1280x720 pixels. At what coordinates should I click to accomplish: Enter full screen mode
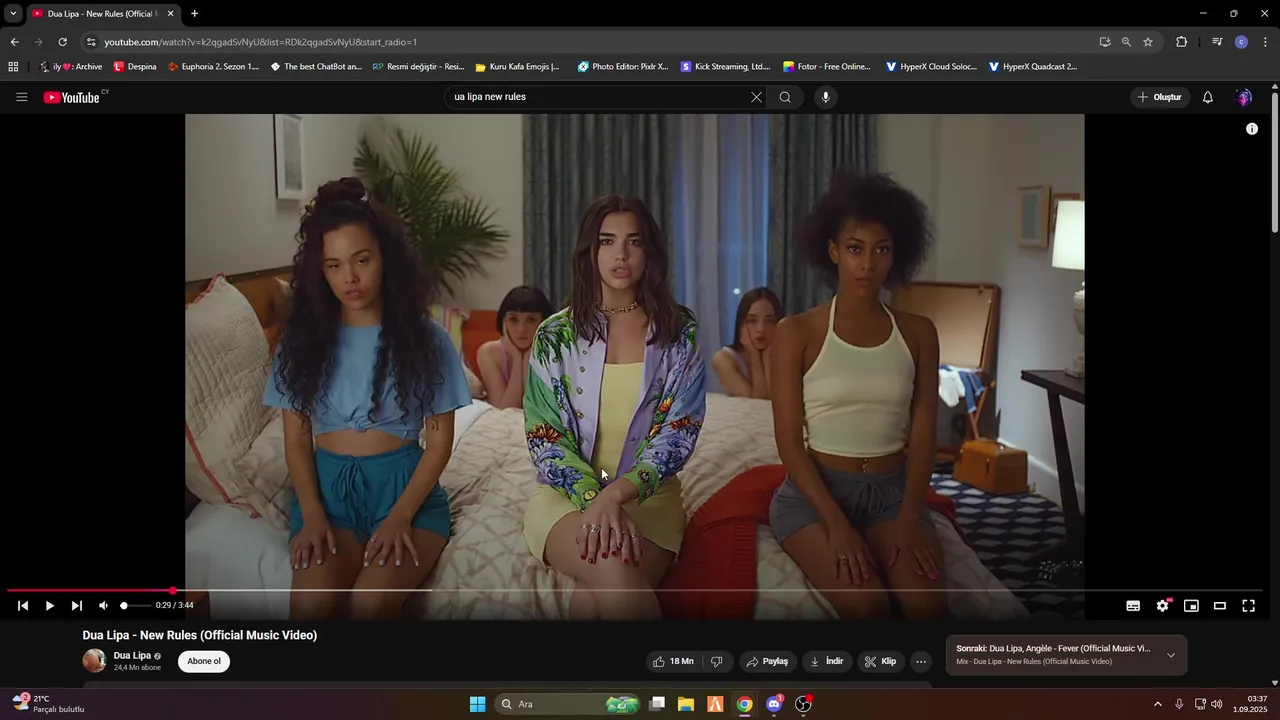[1248, 605]
